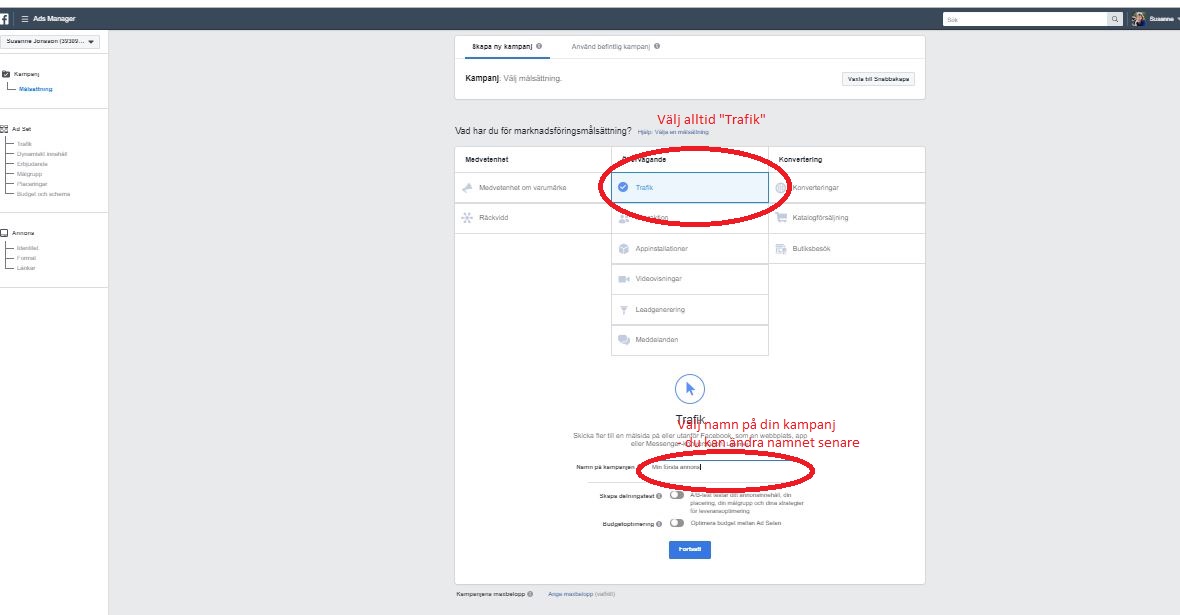Toggle Skapa delningstest switch
This screenshot has width=1180, height=615.
pyautogui.click(x=677, y=495)
